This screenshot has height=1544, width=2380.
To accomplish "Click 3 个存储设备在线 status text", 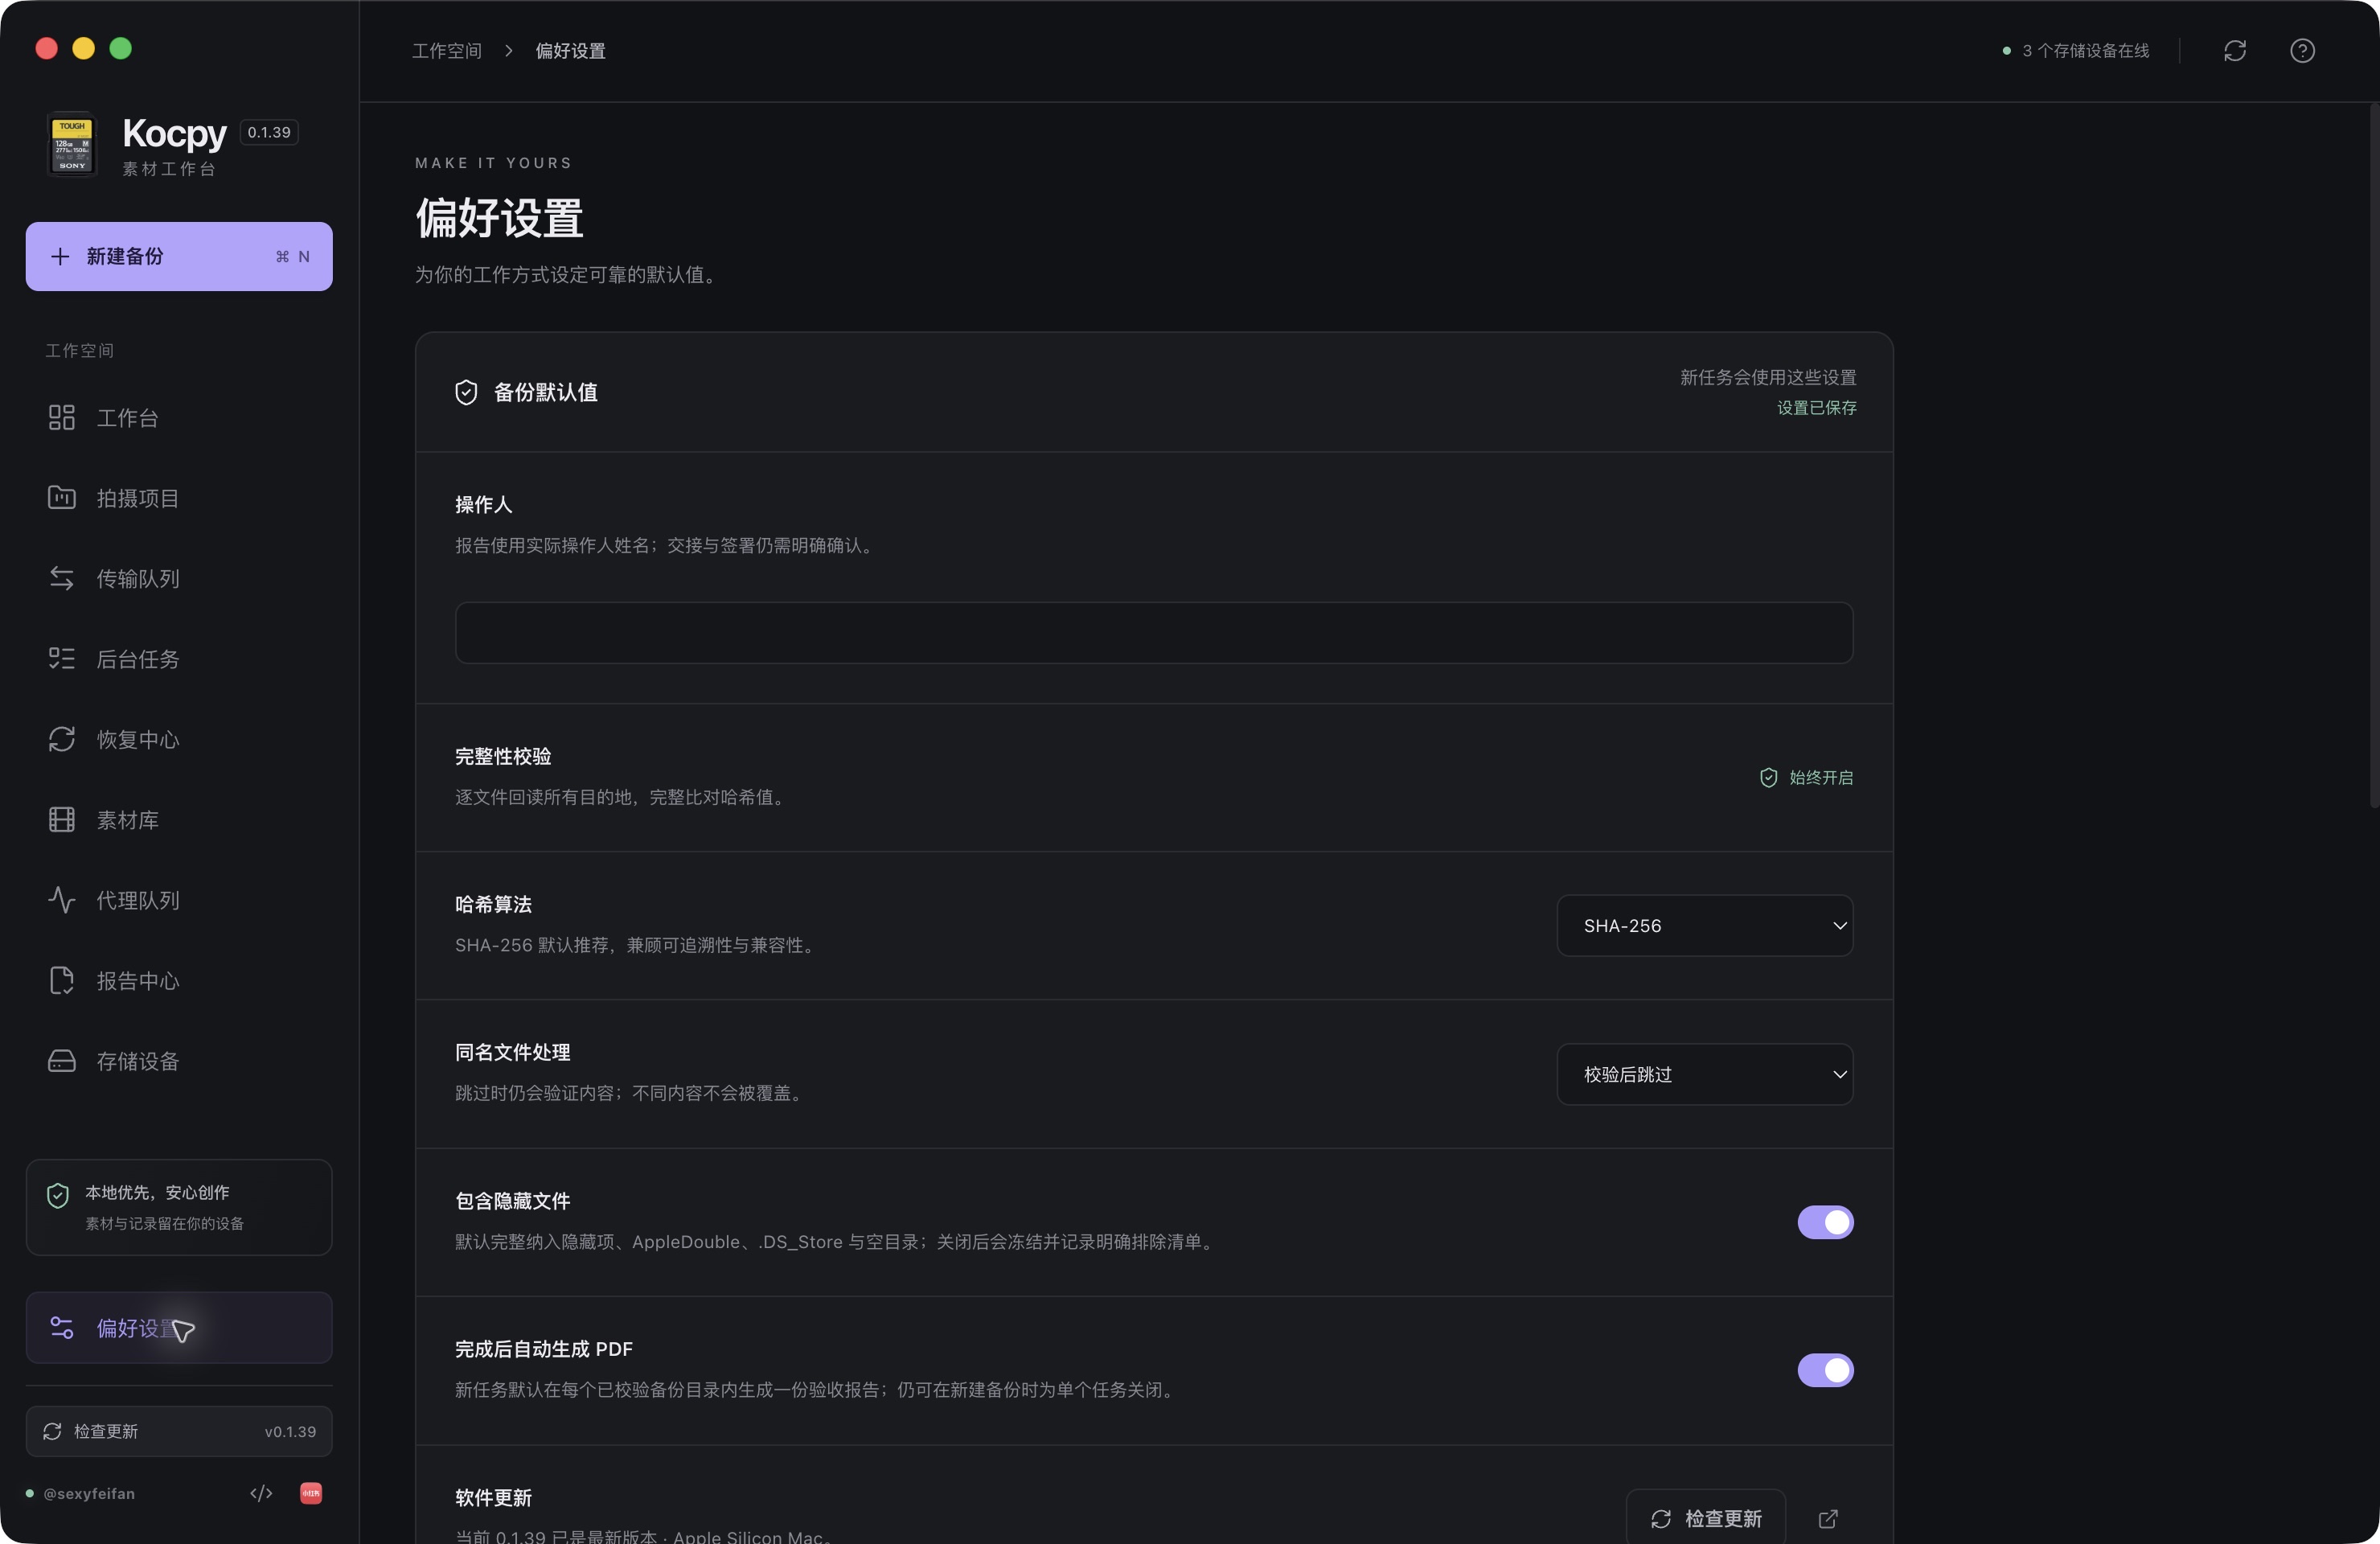I will tap(2085, 51).
